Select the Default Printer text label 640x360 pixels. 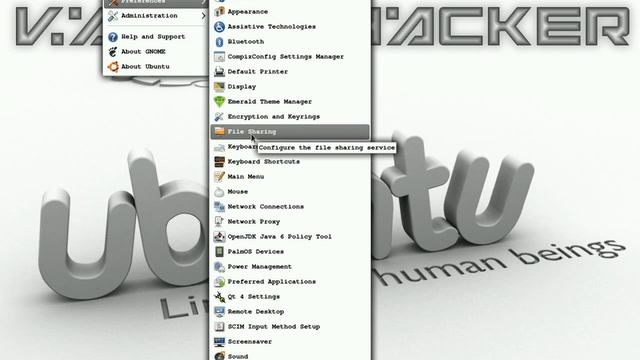(258, 71)
